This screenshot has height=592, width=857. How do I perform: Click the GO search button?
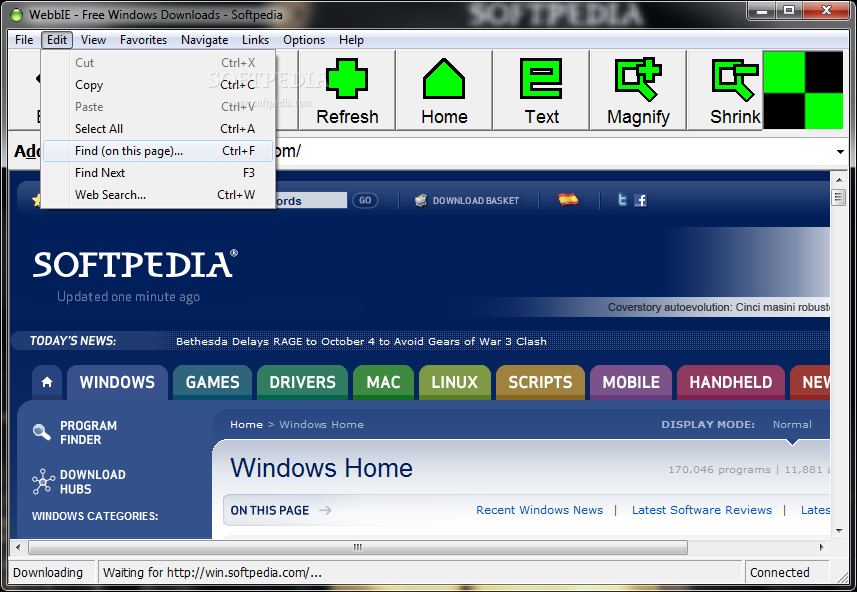click(365, 201)
